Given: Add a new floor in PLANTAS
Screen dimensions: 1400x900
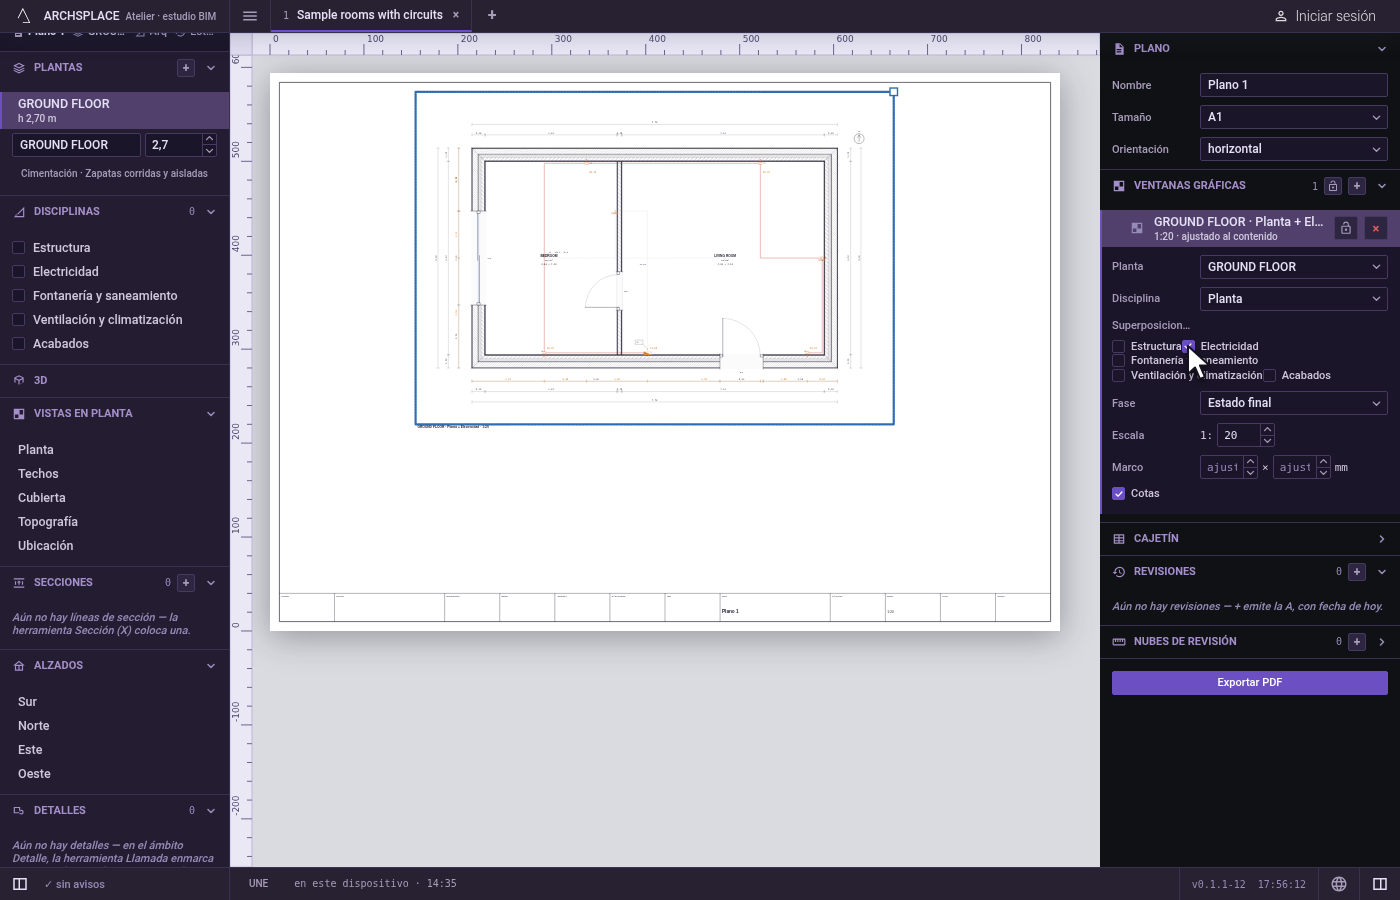Looking at the screenshot, I should [x=185, y=68].
